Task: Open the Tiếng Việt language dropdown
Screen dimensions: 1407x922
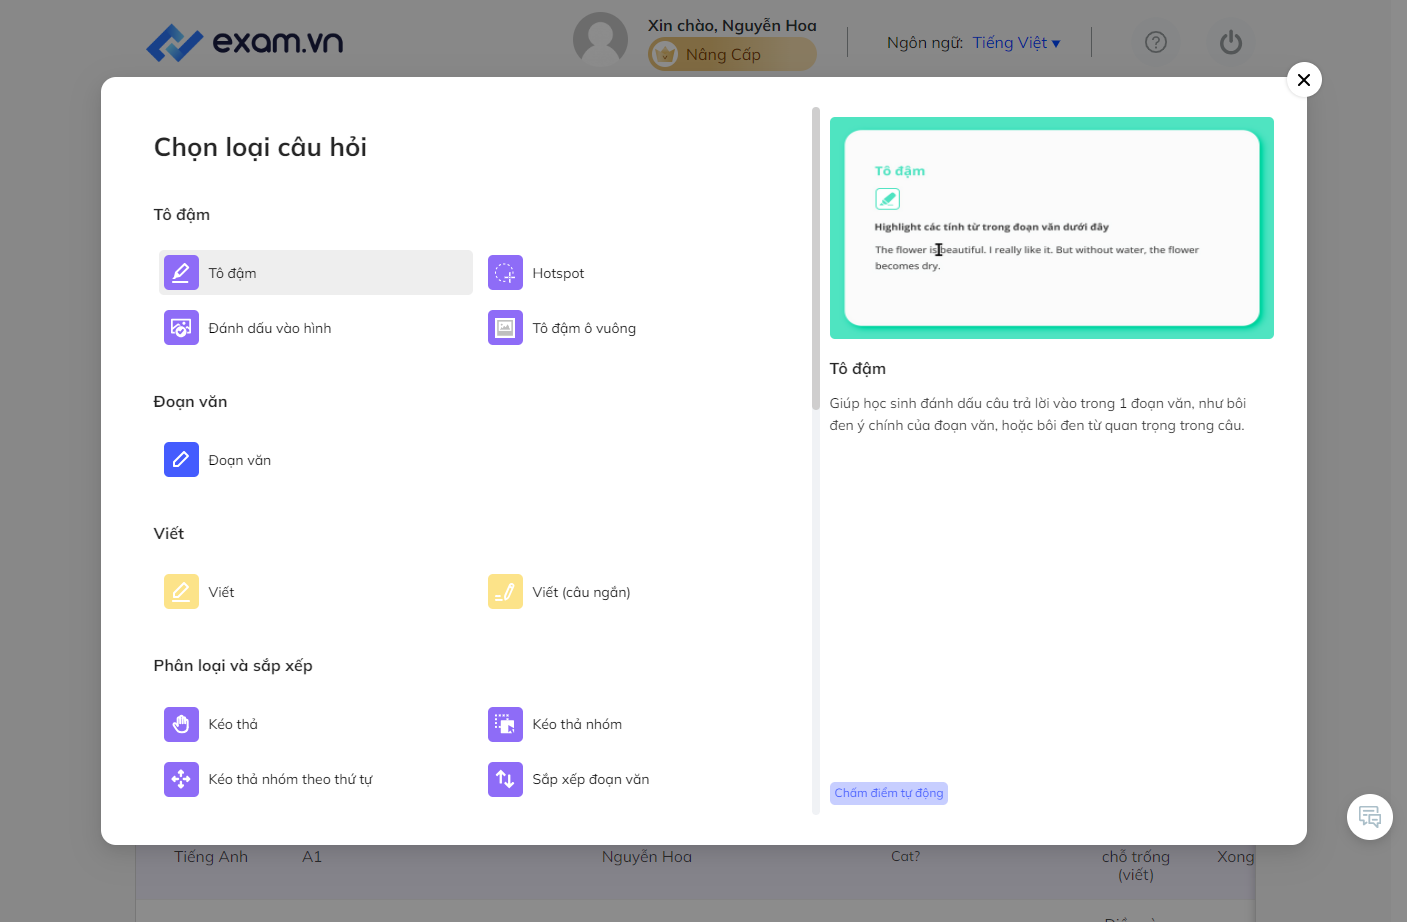Action: [1016, 43]
